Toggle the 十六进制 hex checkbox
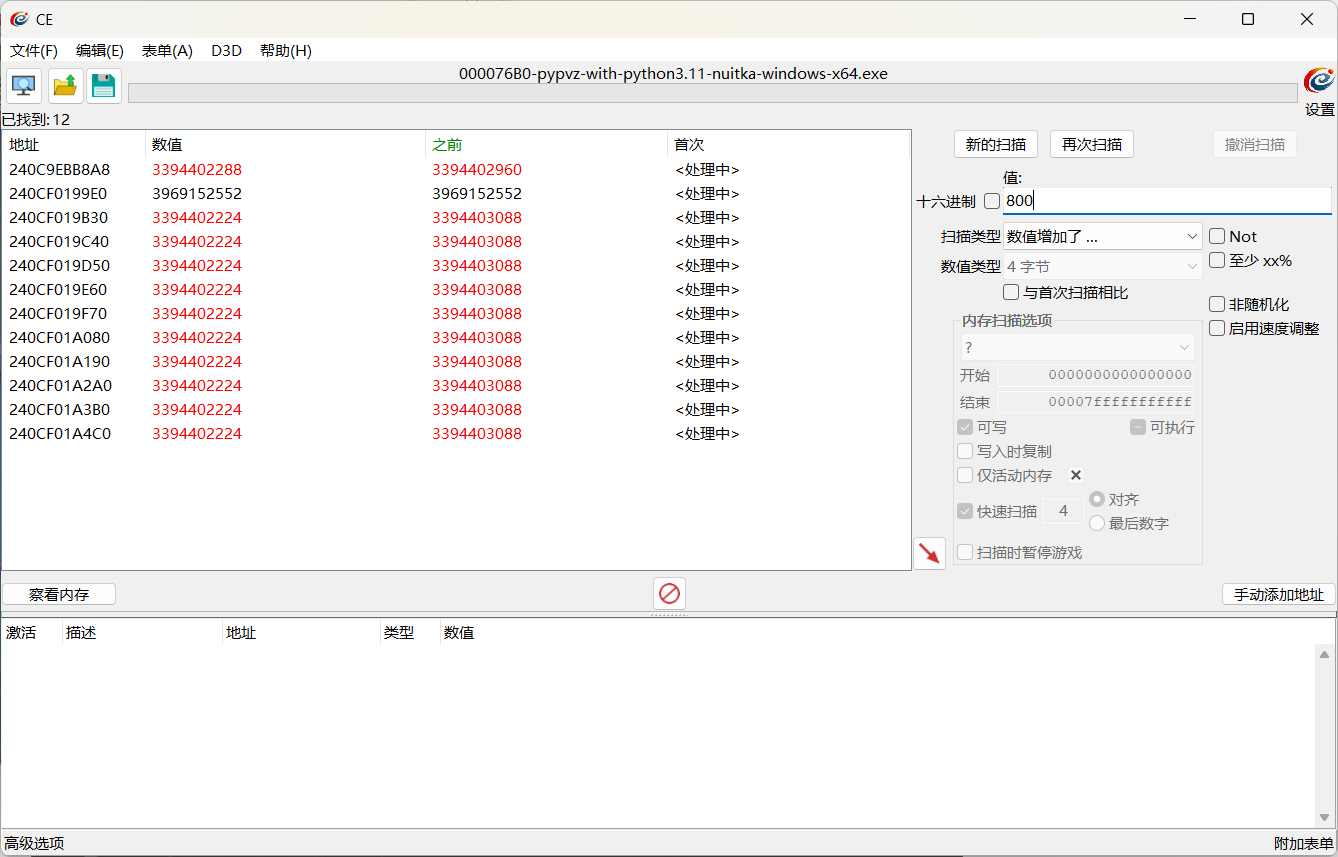Screen dimensions: 1338x857 pos(992,201)
